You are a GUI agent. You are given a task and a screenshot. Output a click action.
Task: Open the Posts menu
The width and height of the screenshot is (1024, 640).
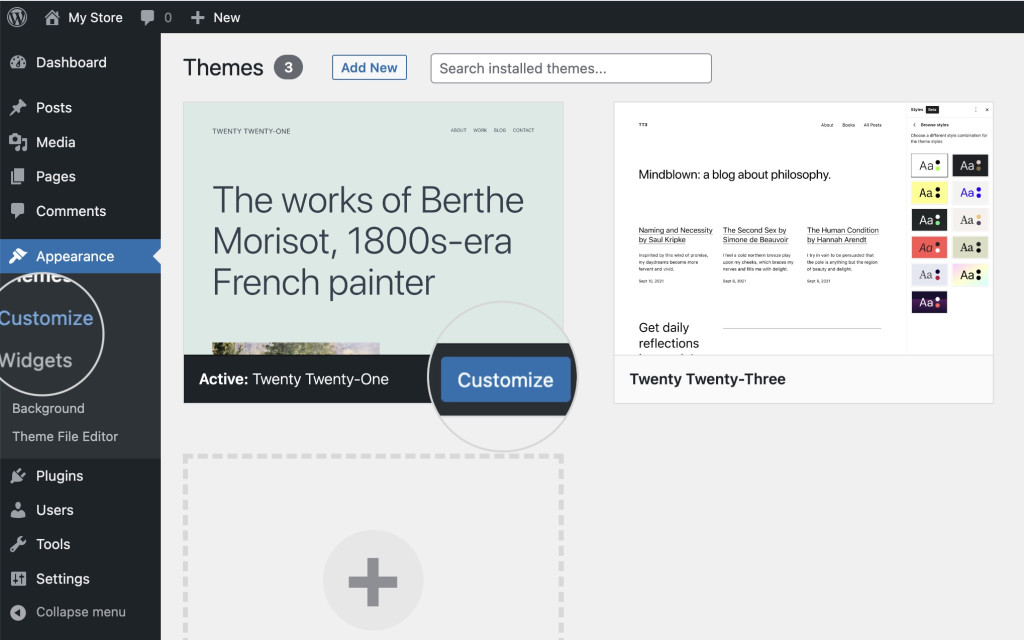54,108
